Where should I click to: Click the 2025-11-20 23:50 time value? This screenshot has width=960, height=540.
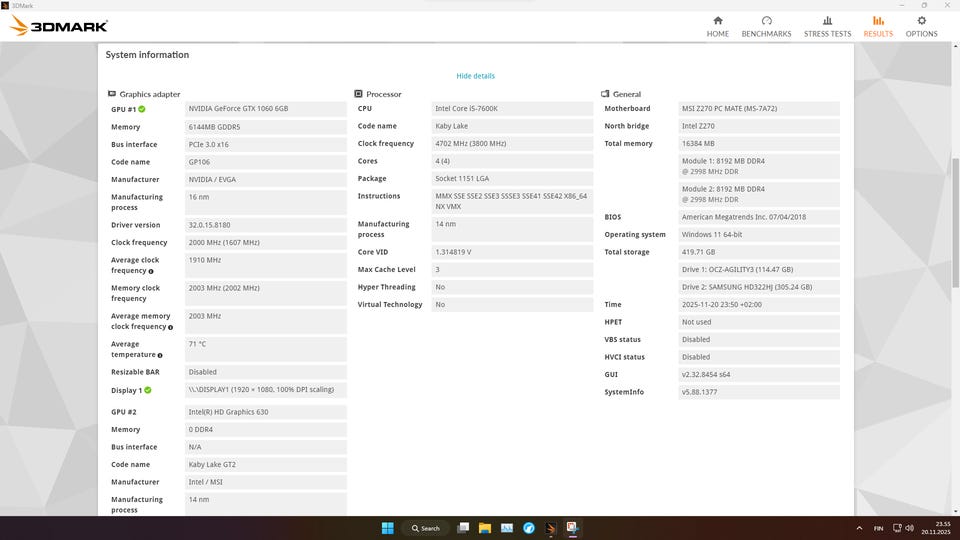[x=759, y=305]
